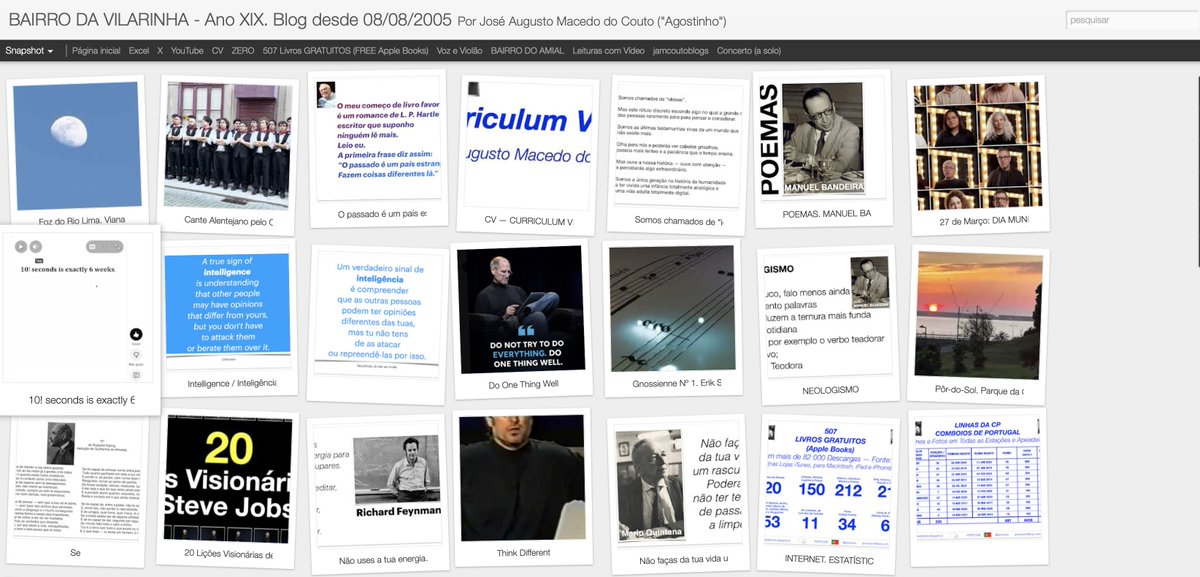The height and width of the screenshot is (577, 1200).
Task: Open Do One Thing Well post
Action: [520, 309]
